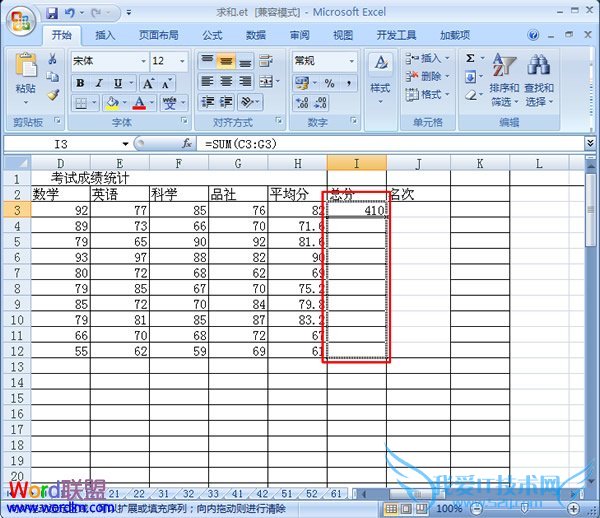Open Excel Help question mark
The image size is (600, 518).
click(533, 35)
